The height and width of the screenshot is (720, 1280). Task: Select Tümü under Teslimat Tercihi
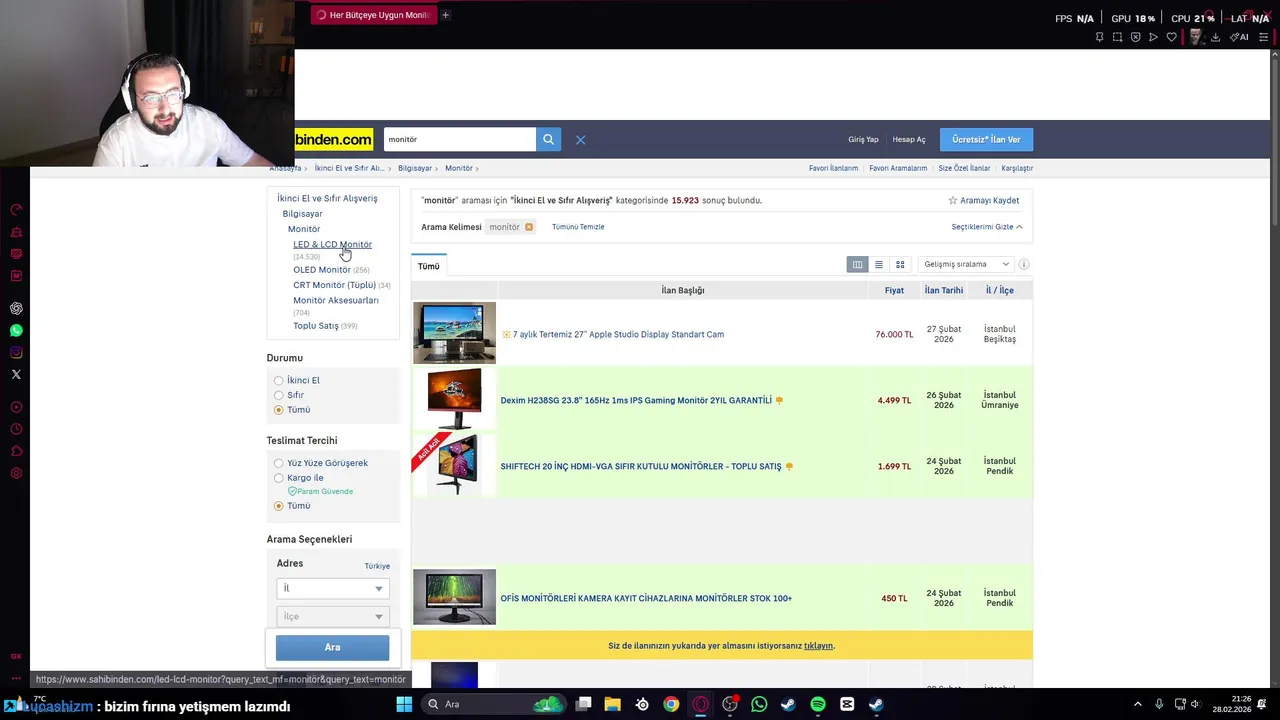(279, 506)
